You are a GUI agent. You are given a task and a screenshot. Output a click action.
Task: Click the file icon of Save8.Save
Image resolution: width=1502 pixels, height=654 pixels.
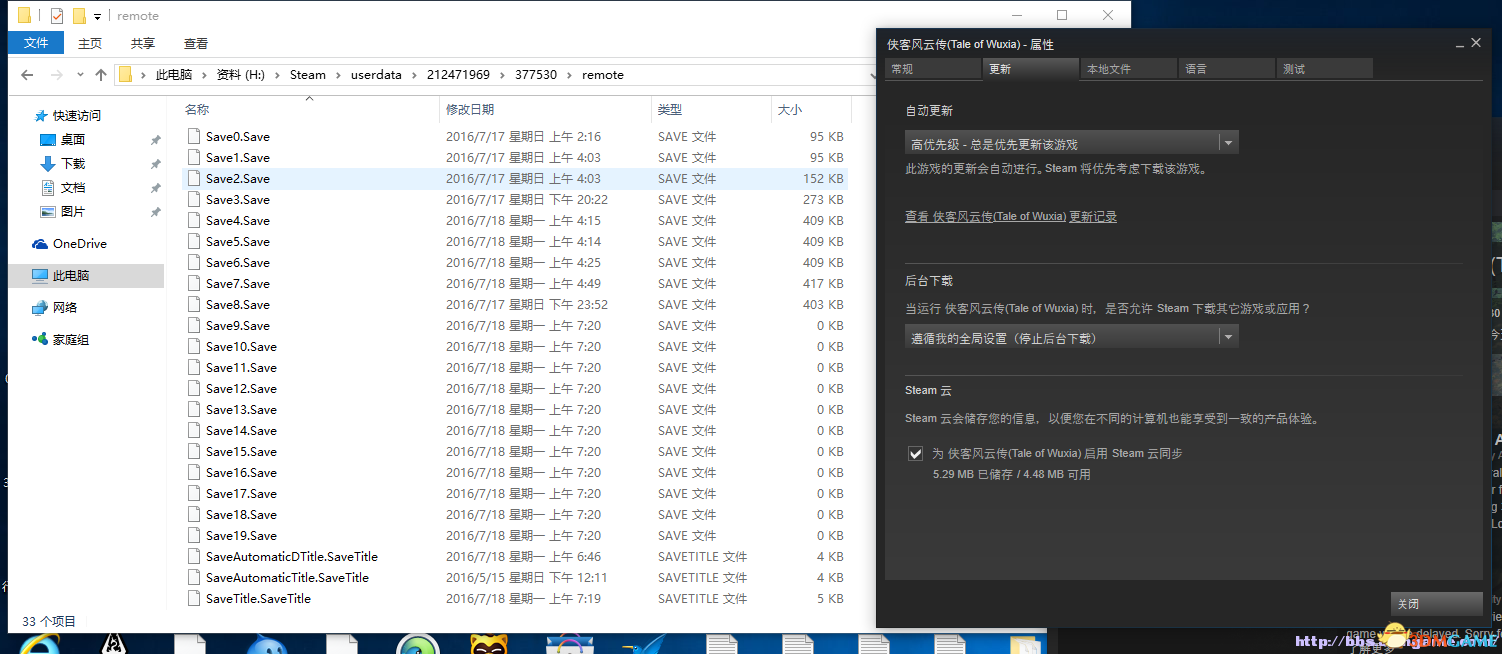[x=194, y=304]
